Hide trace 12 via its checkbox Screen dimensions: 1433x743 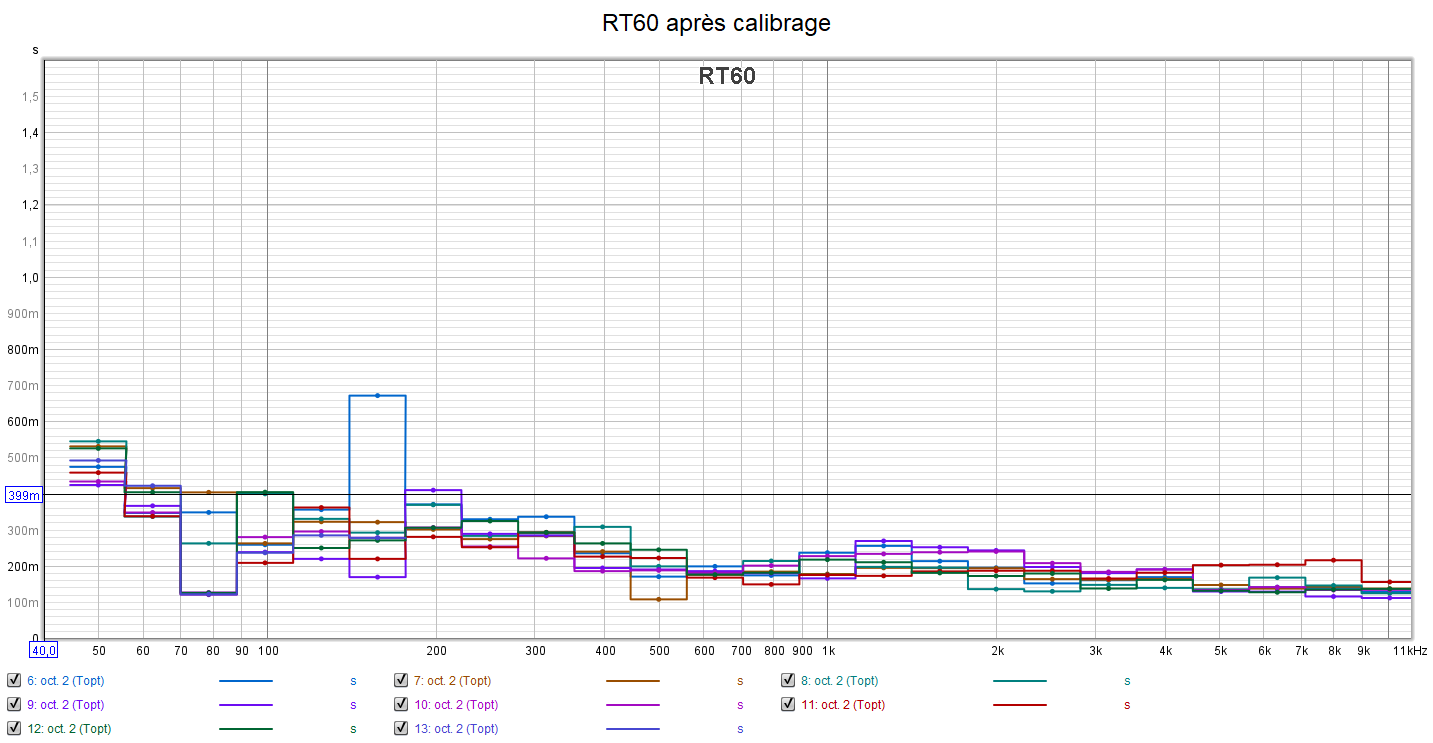pyautogui.click(x=14, y=728)
